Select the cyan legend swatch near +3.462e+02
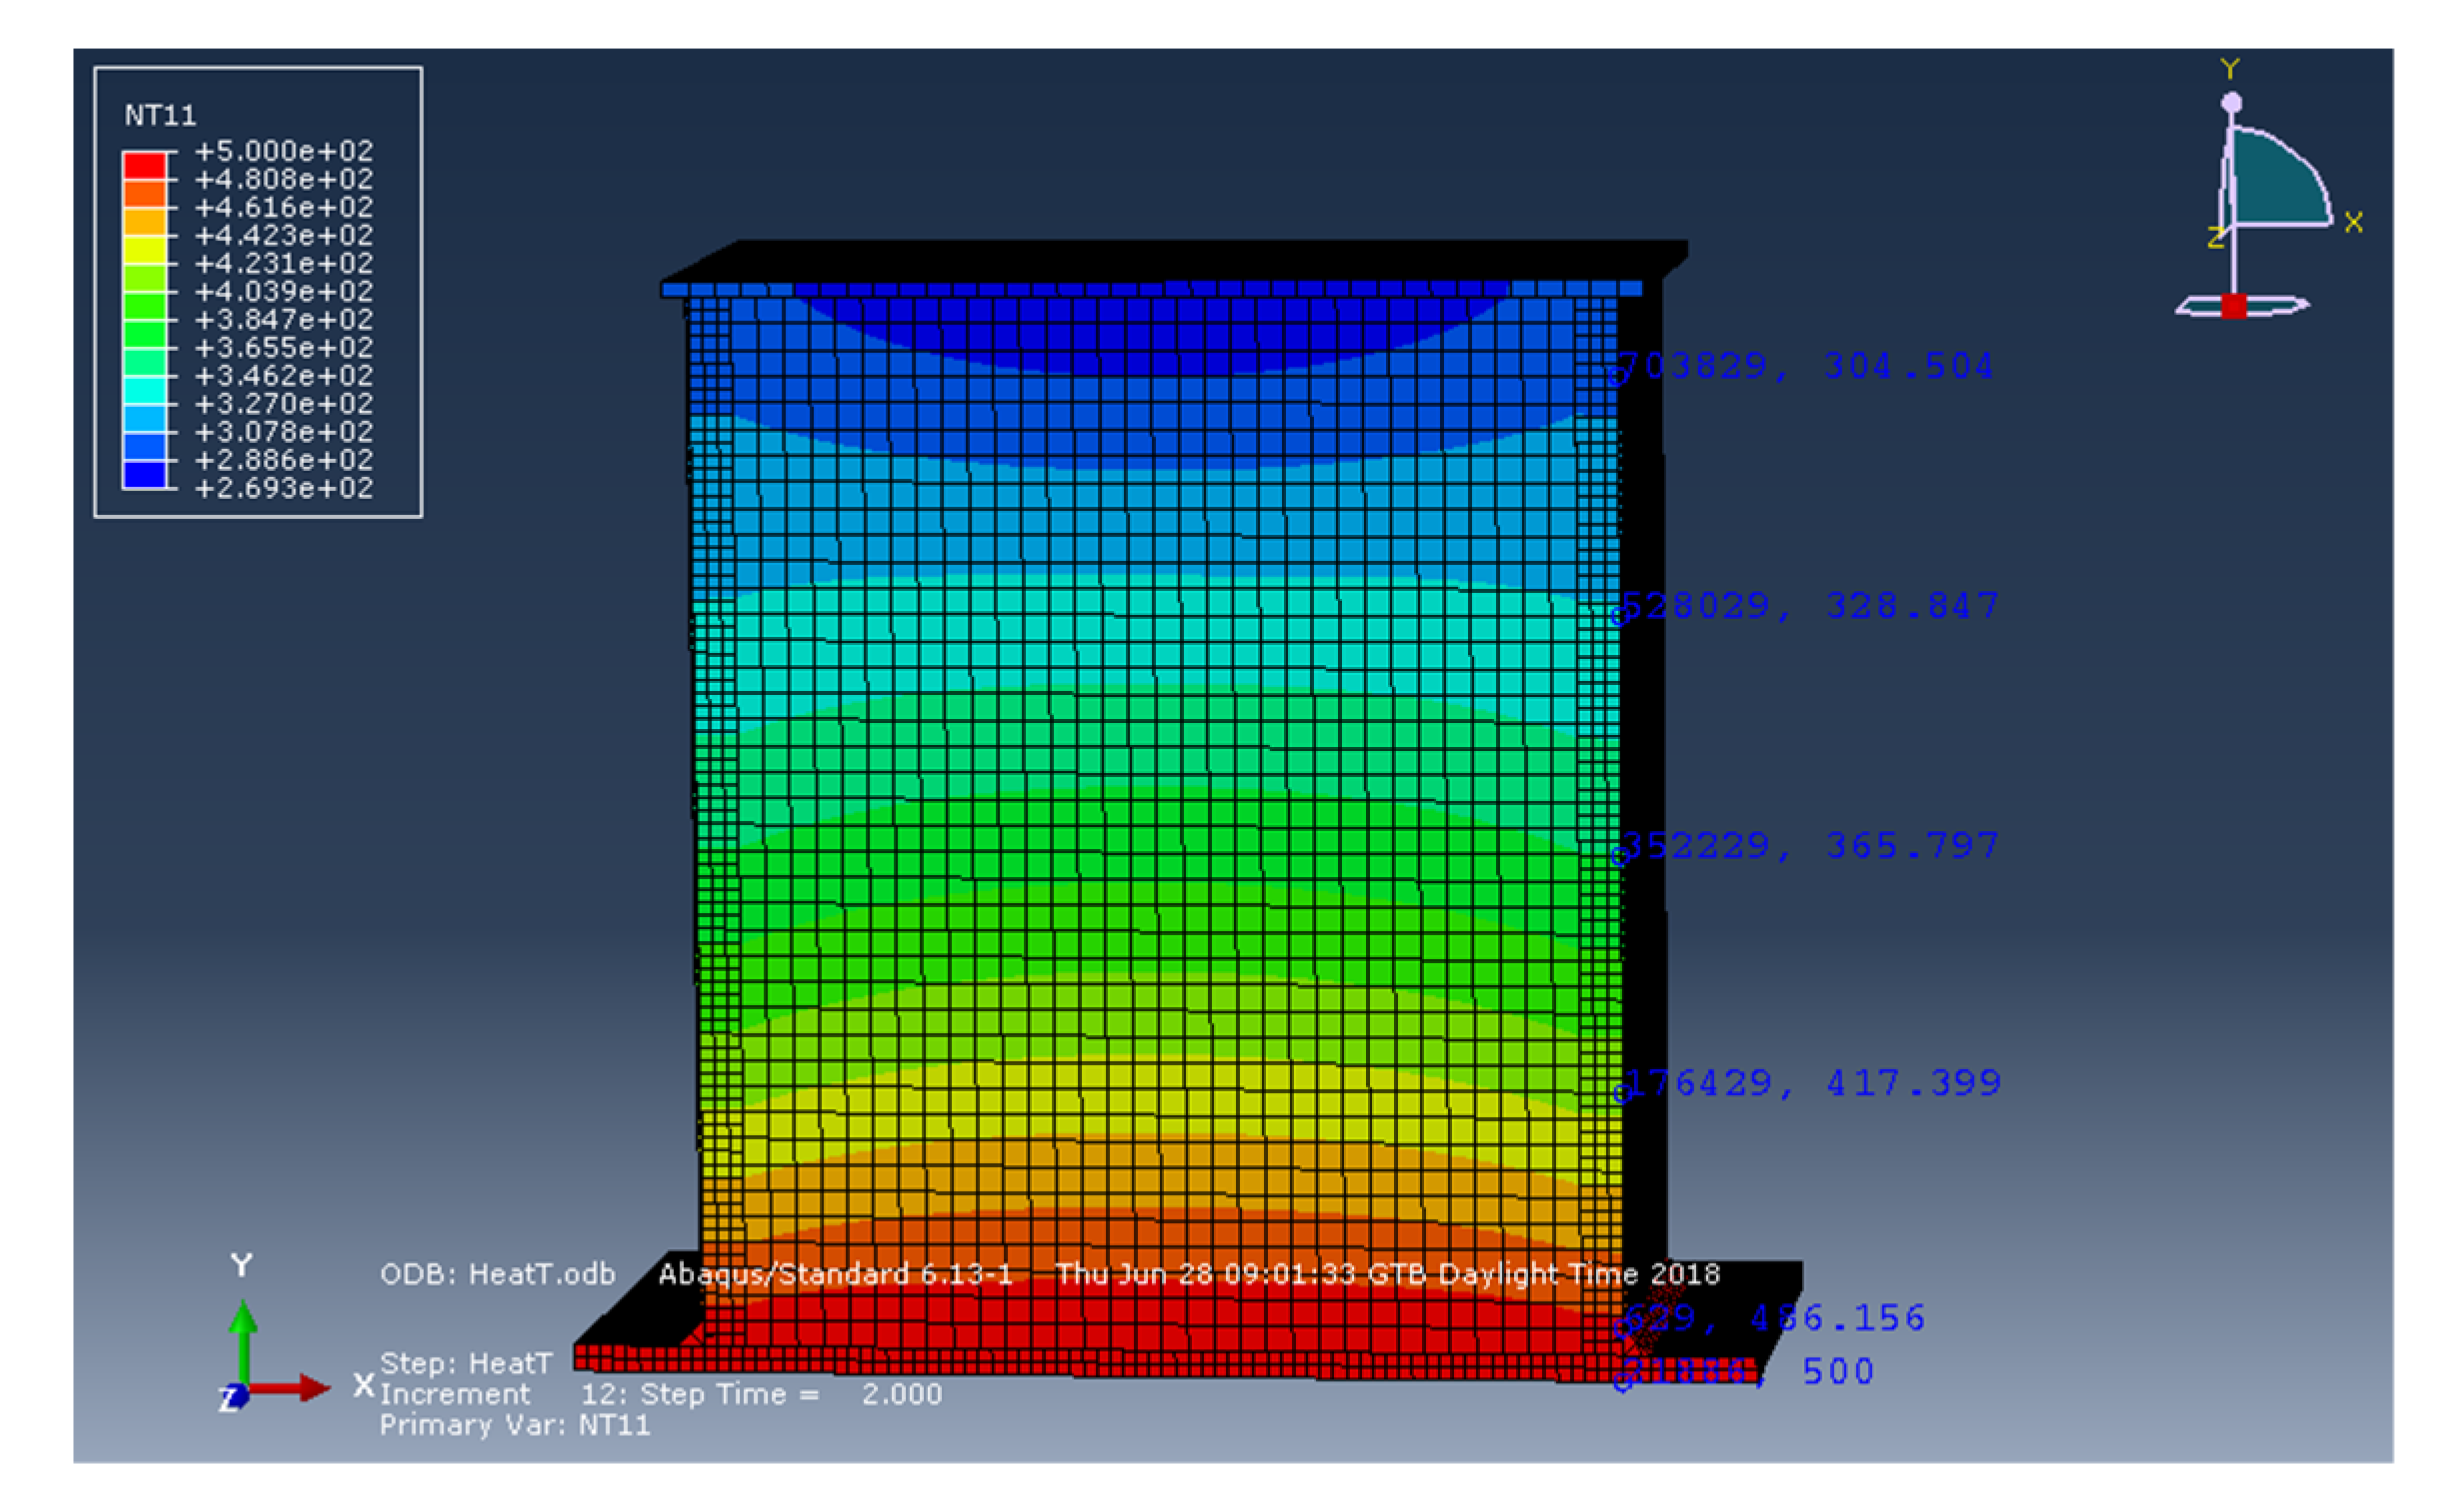2461x1501 pixels. coord(145,390)
